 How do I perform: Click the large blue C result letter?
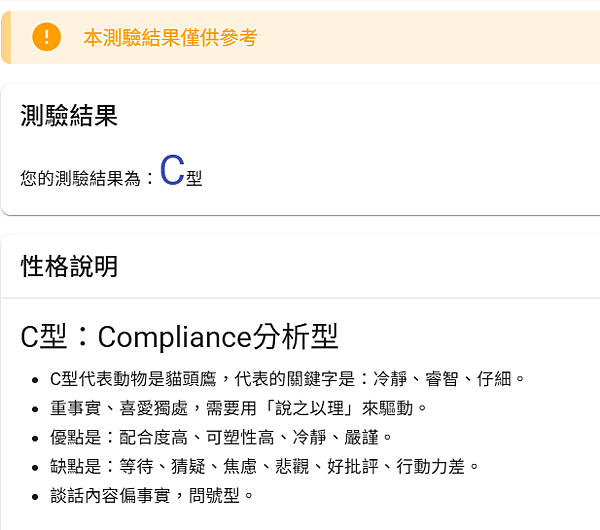(x=172, y=170)
